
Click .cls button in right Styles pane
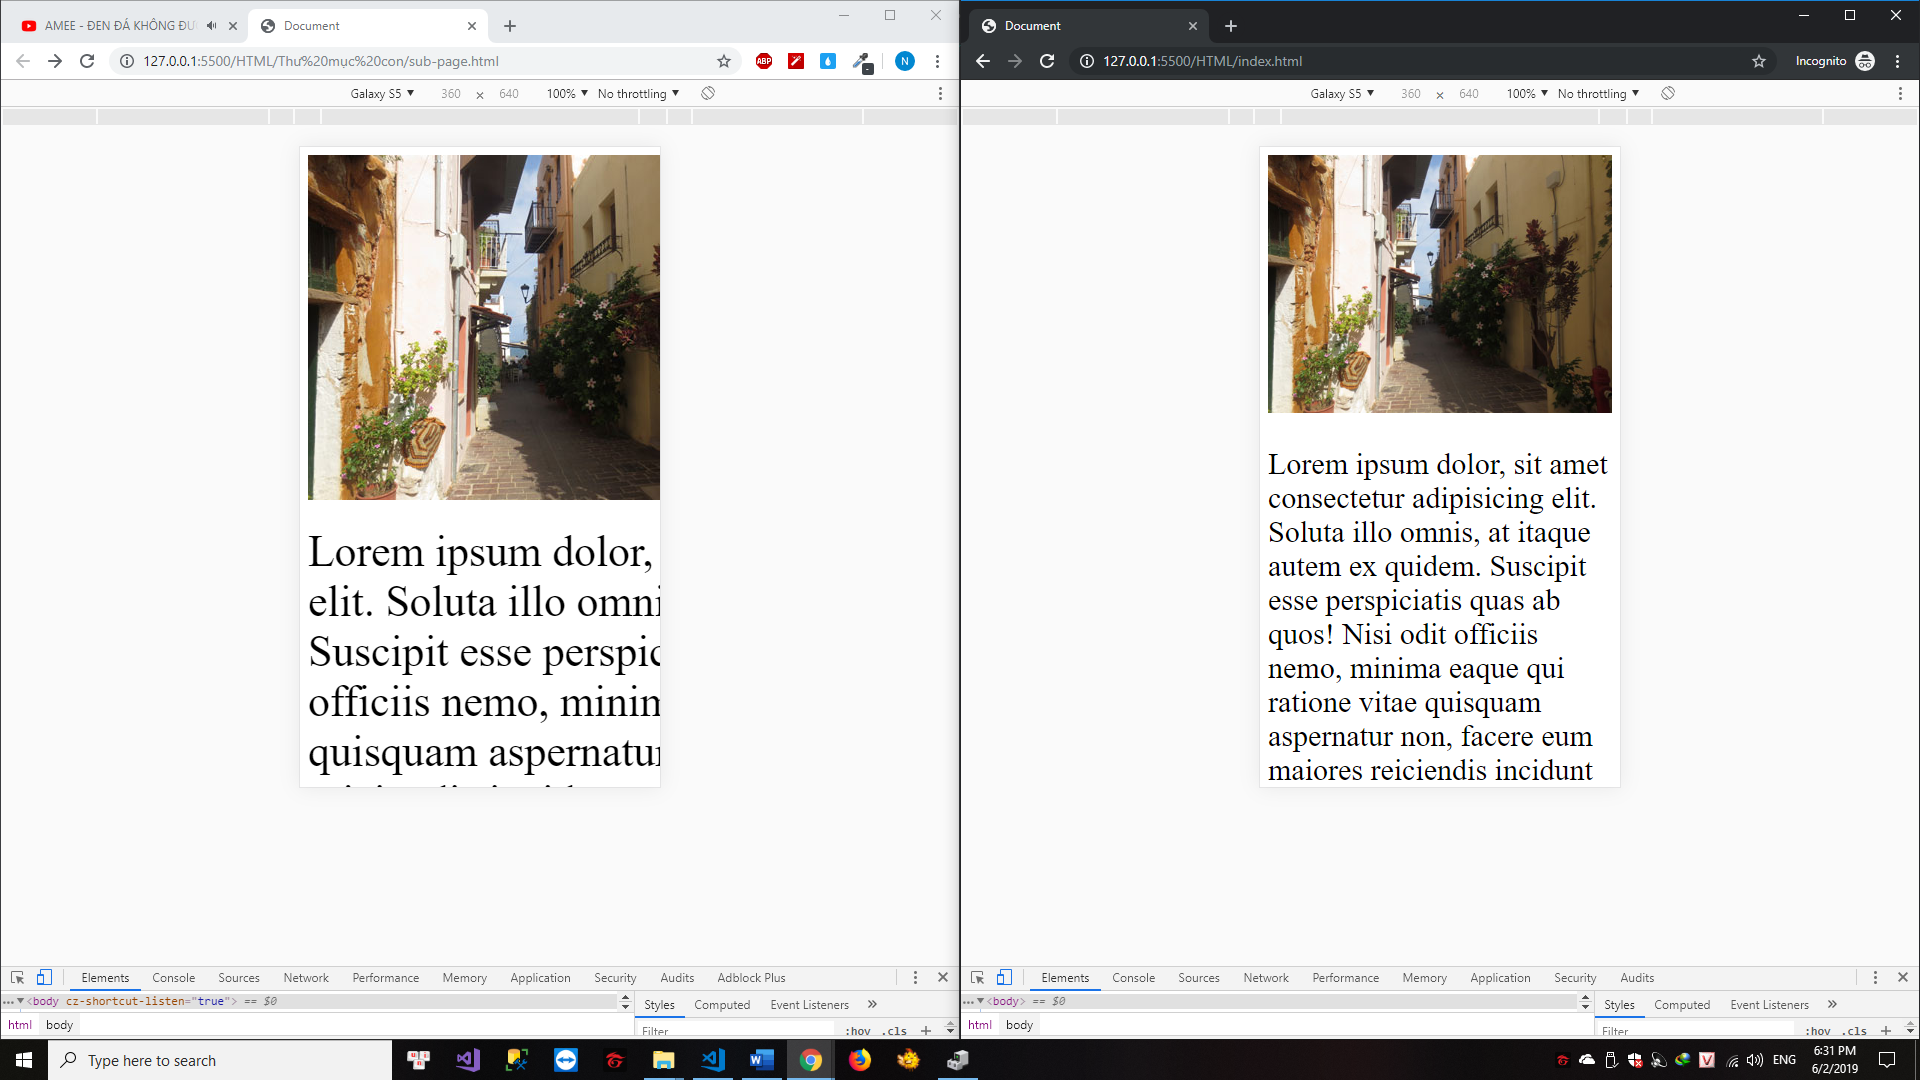click(x=1855, y=1031)
